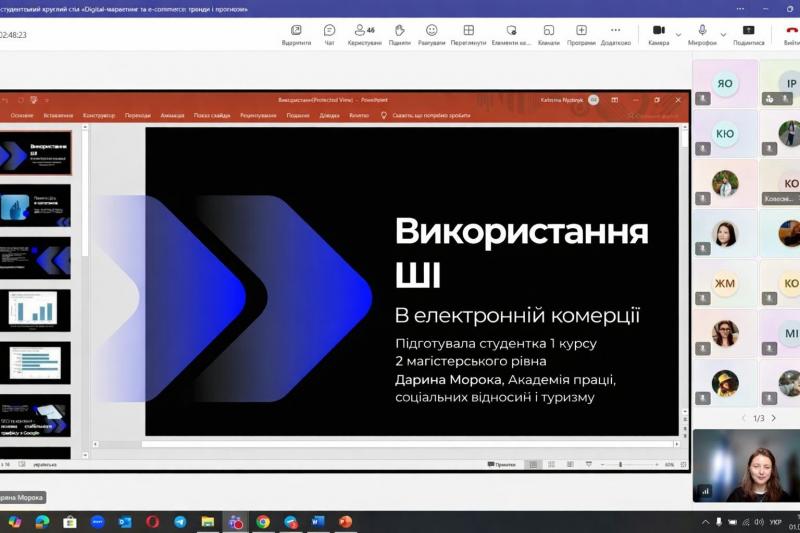Leave the meeting with the red hang-up button

click(x=790, y=34)
